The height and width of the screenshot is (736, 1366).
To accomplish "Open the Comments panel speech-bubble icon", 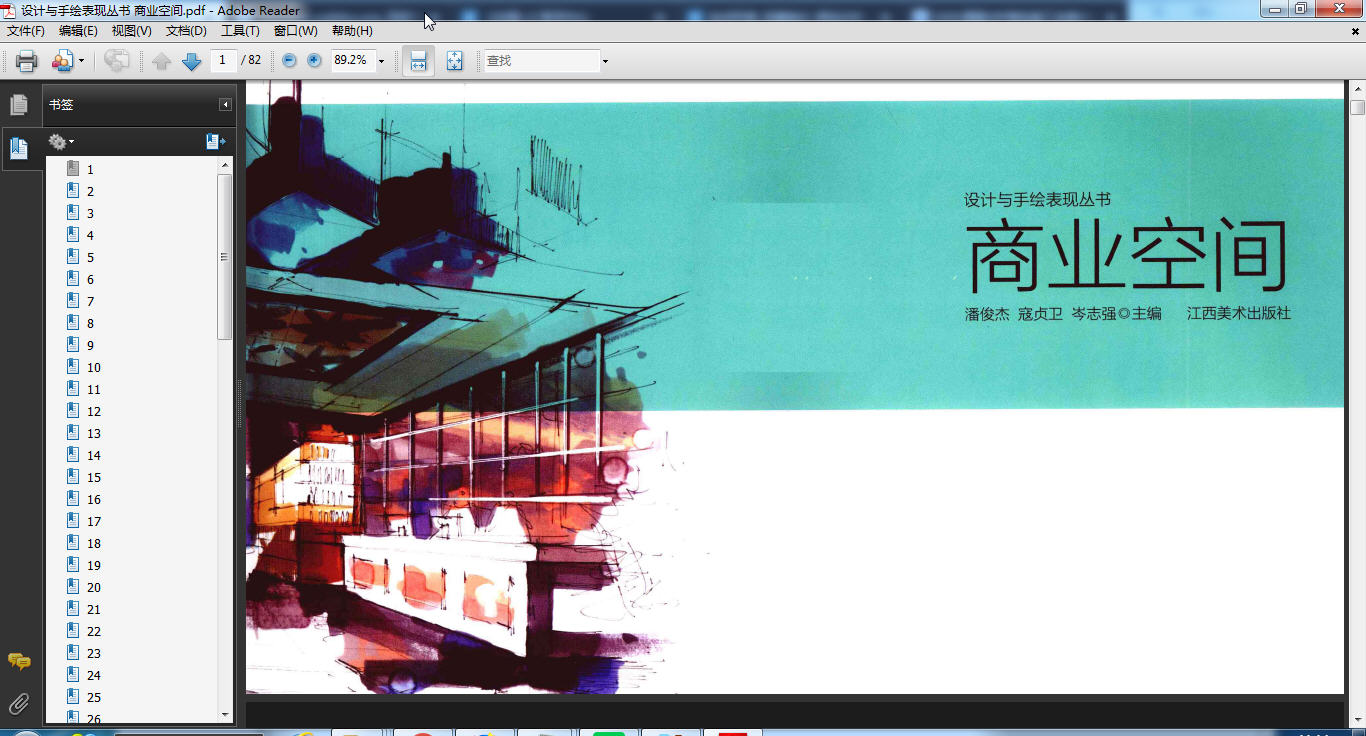I will [19, 661].
